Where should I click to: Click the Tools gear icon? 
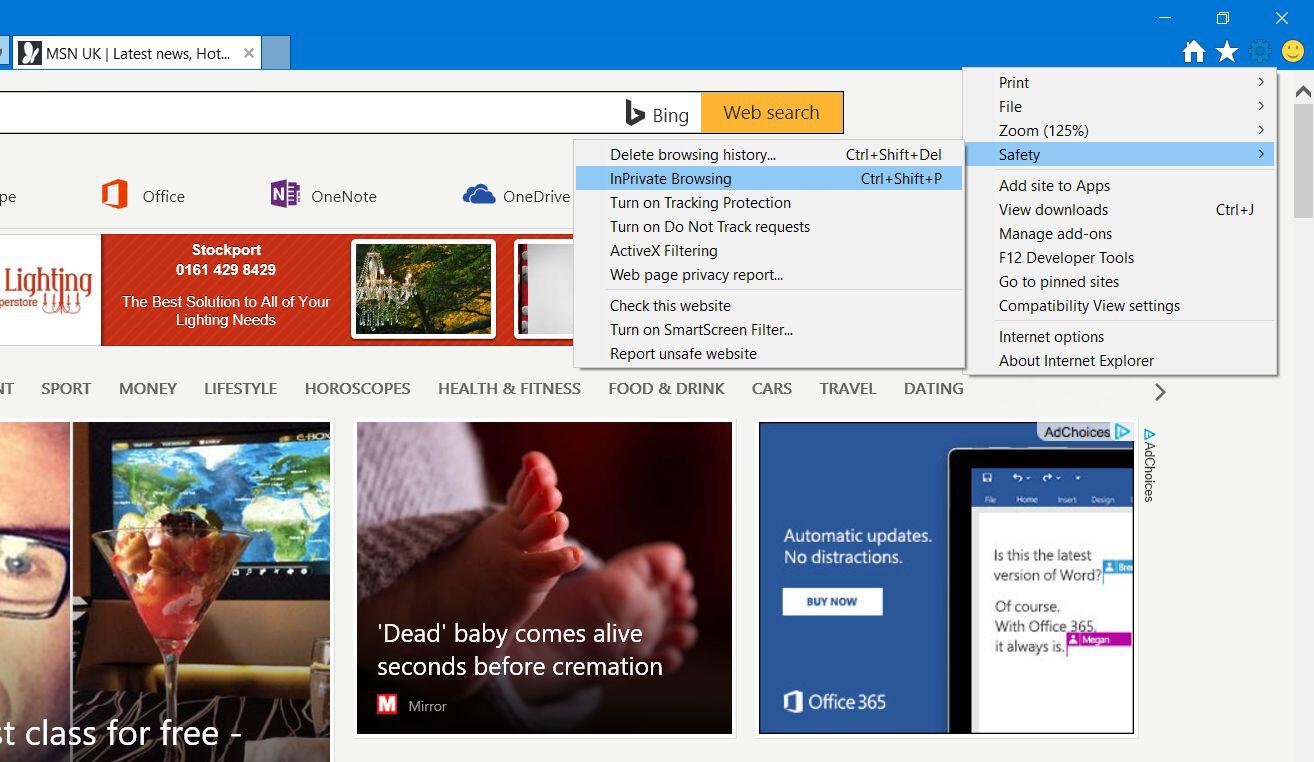click(x=1260, y=52)
